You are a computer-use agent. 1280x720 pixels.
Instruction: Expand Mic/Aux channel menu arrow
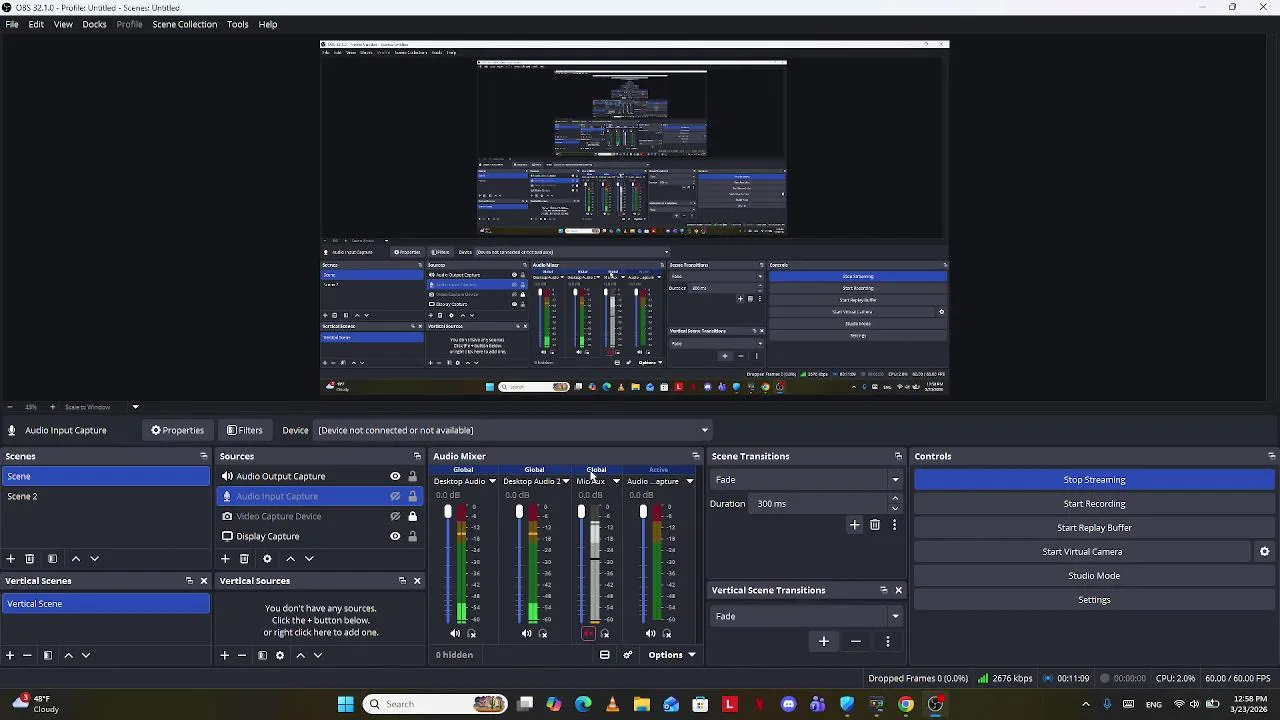pos(616,482)
